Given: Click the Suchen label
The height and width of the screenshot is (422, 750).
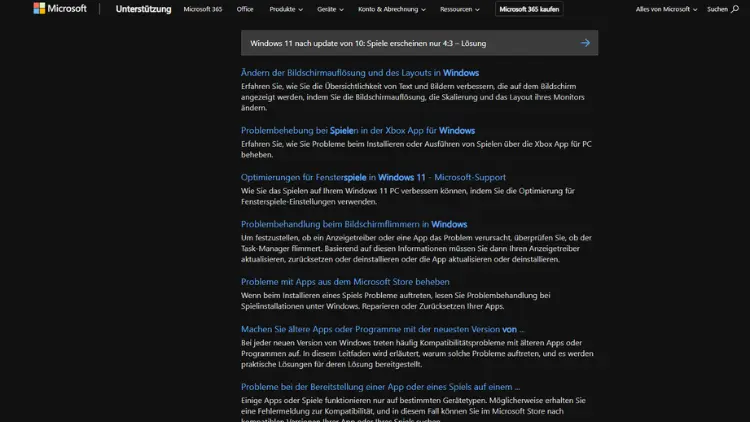Looking at the screenshot, I should [717, 9].
